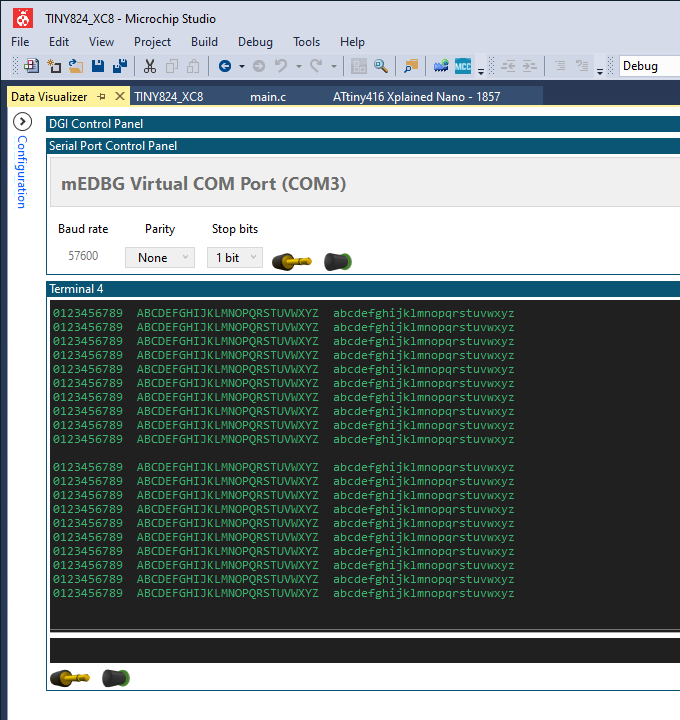
Task: Toggle the serial port green-ringed socket
Action: tap(338, 262)
